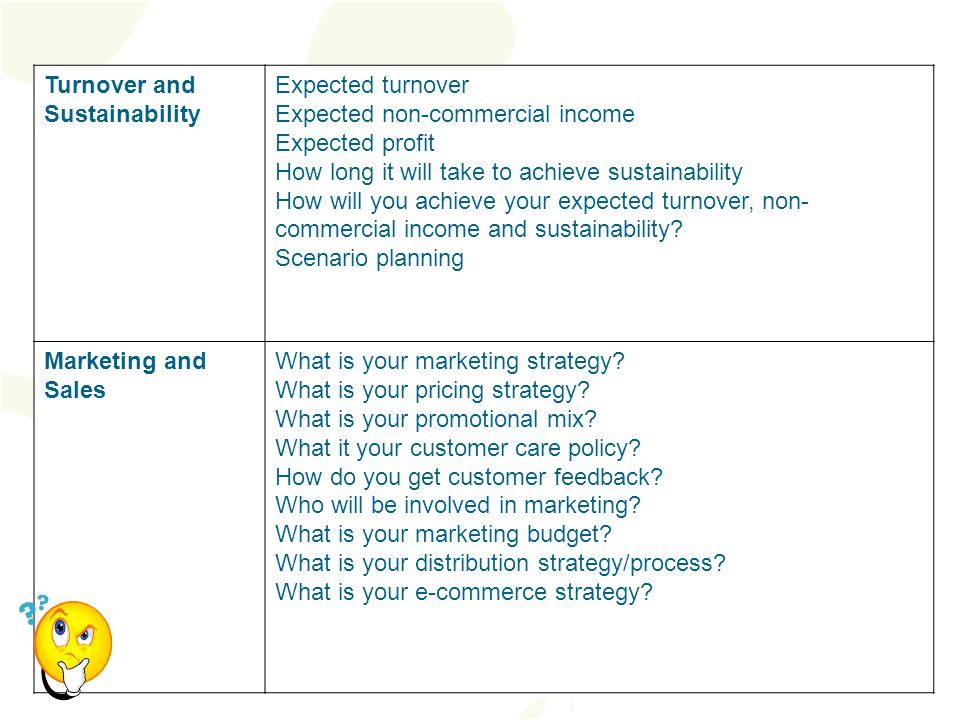The width and height of the screenshot is (960, 720).
Task: Click the Scenario planning text
Action: tap(369, 258)
